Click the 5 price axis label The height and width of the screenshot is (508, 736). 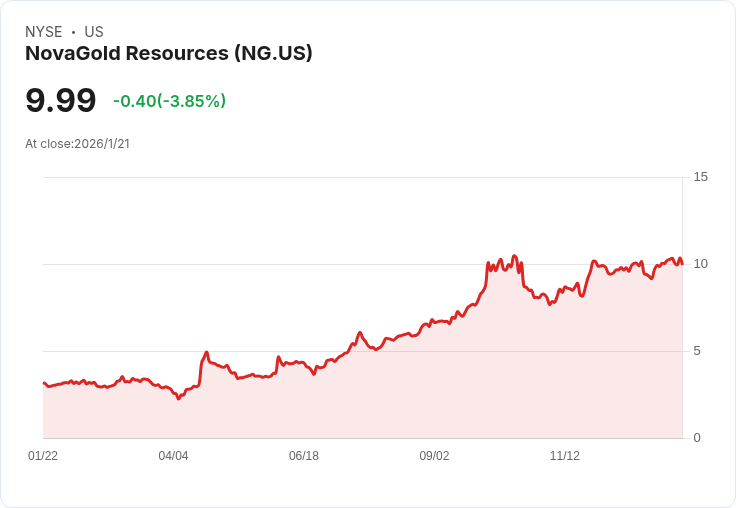click(x=697, y=351)
